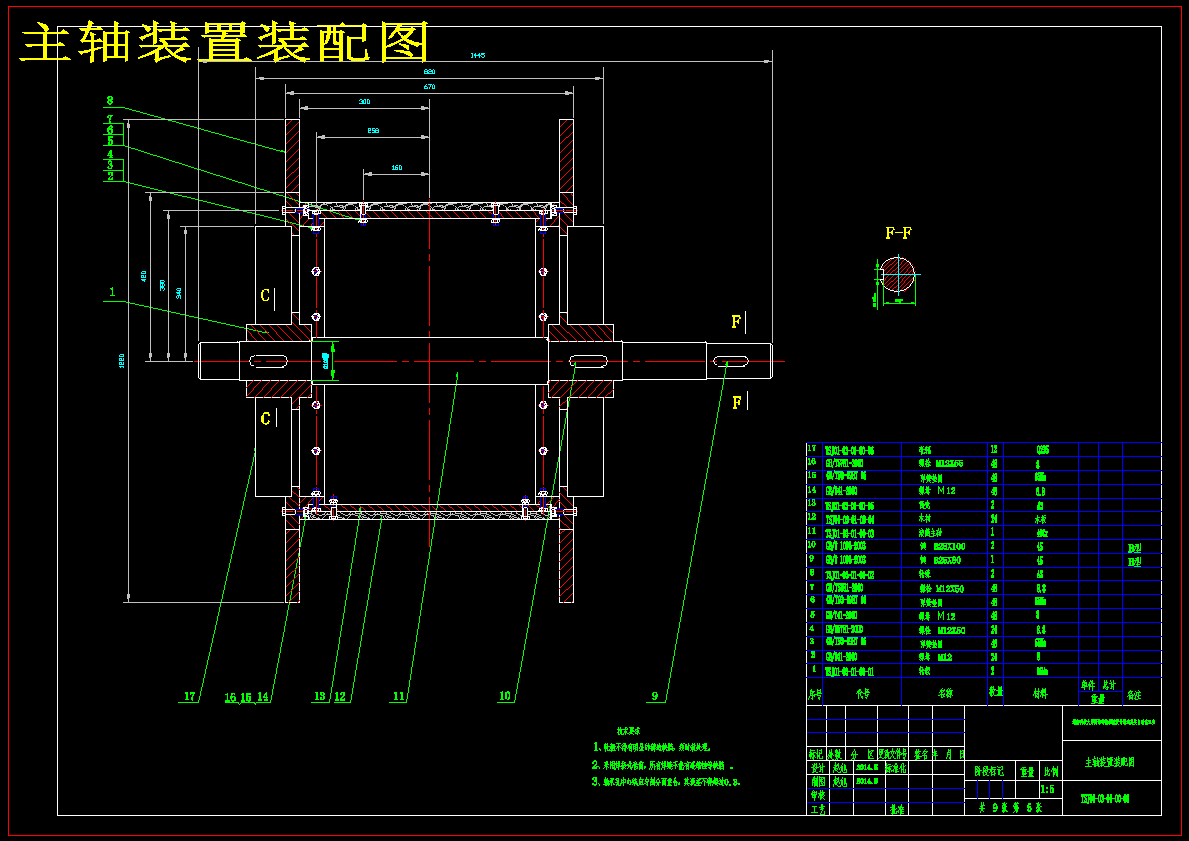Click callout number 1 on the leader line

click(x=112, y=292)
